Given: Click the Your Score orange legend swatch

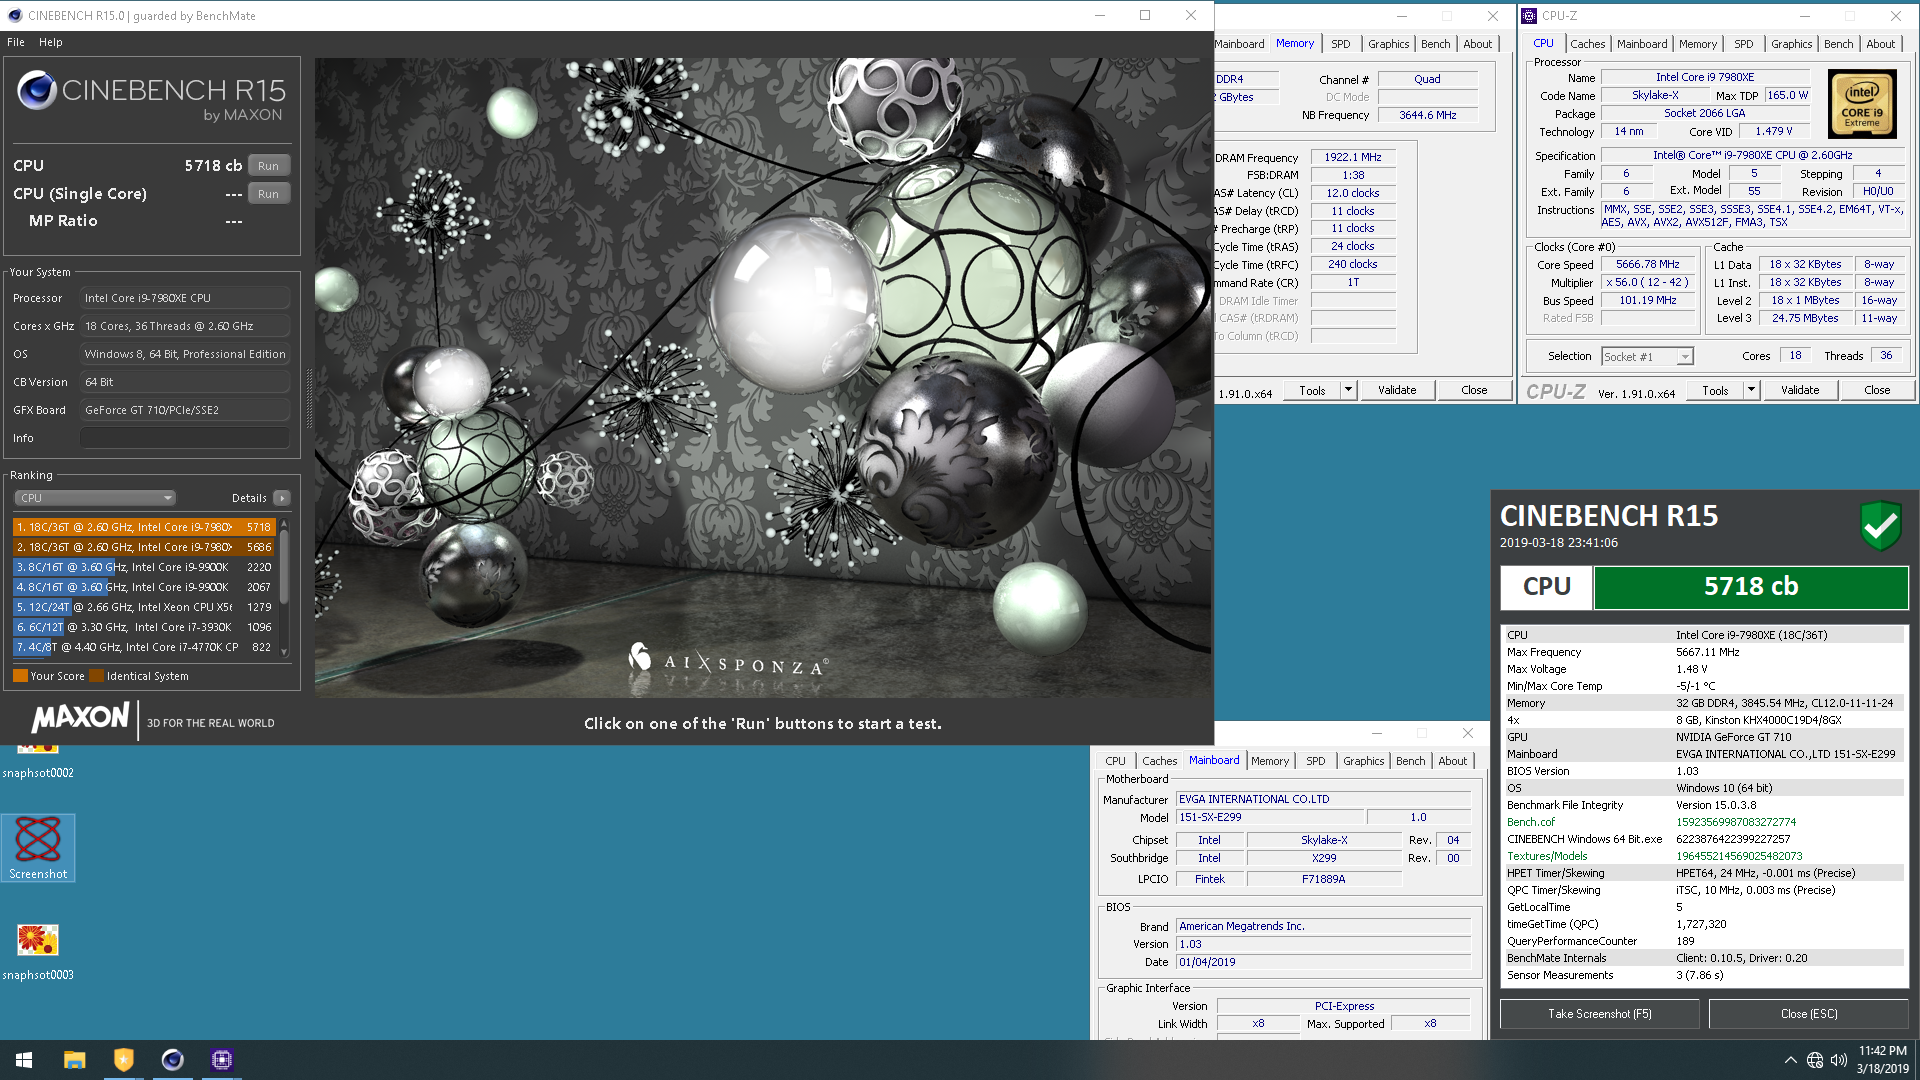Looking at the screenshot, I should coord(20,676).
